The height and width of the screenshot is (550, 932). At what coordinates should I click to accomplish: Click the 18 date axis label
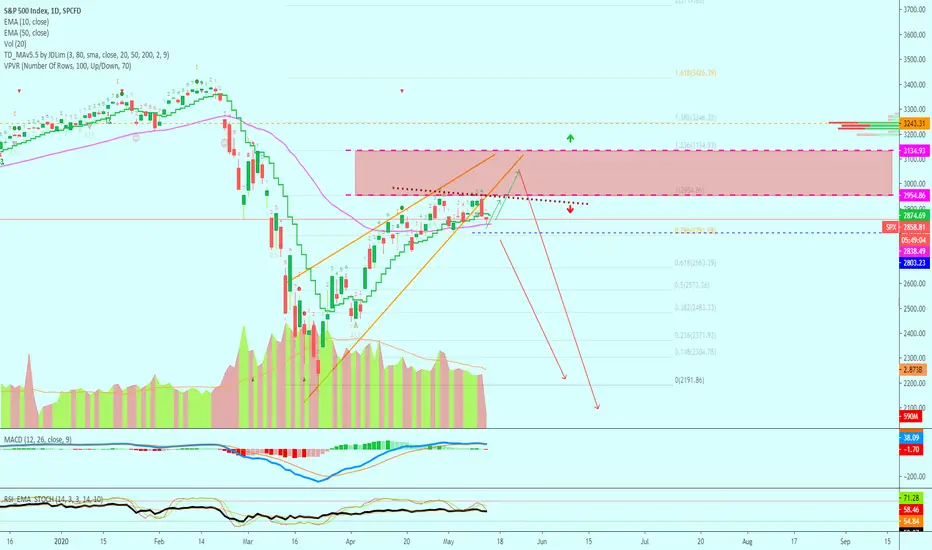[x=500, y=542]
